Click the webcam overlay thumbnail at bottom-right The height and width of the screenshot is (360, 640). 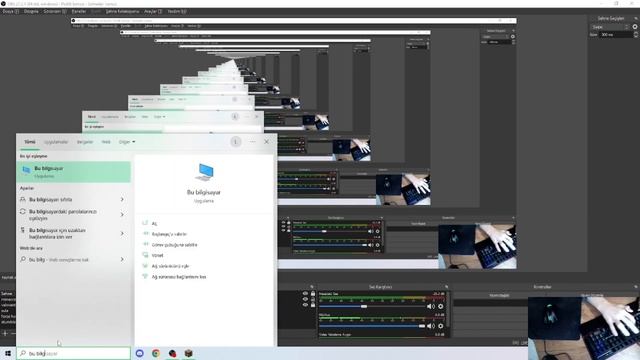click(584, 328)
